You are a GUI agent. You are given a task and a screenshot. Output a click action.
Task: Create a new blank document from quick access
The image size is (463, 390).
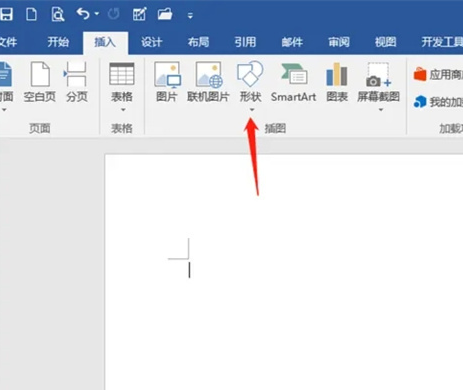pos(31,14)
